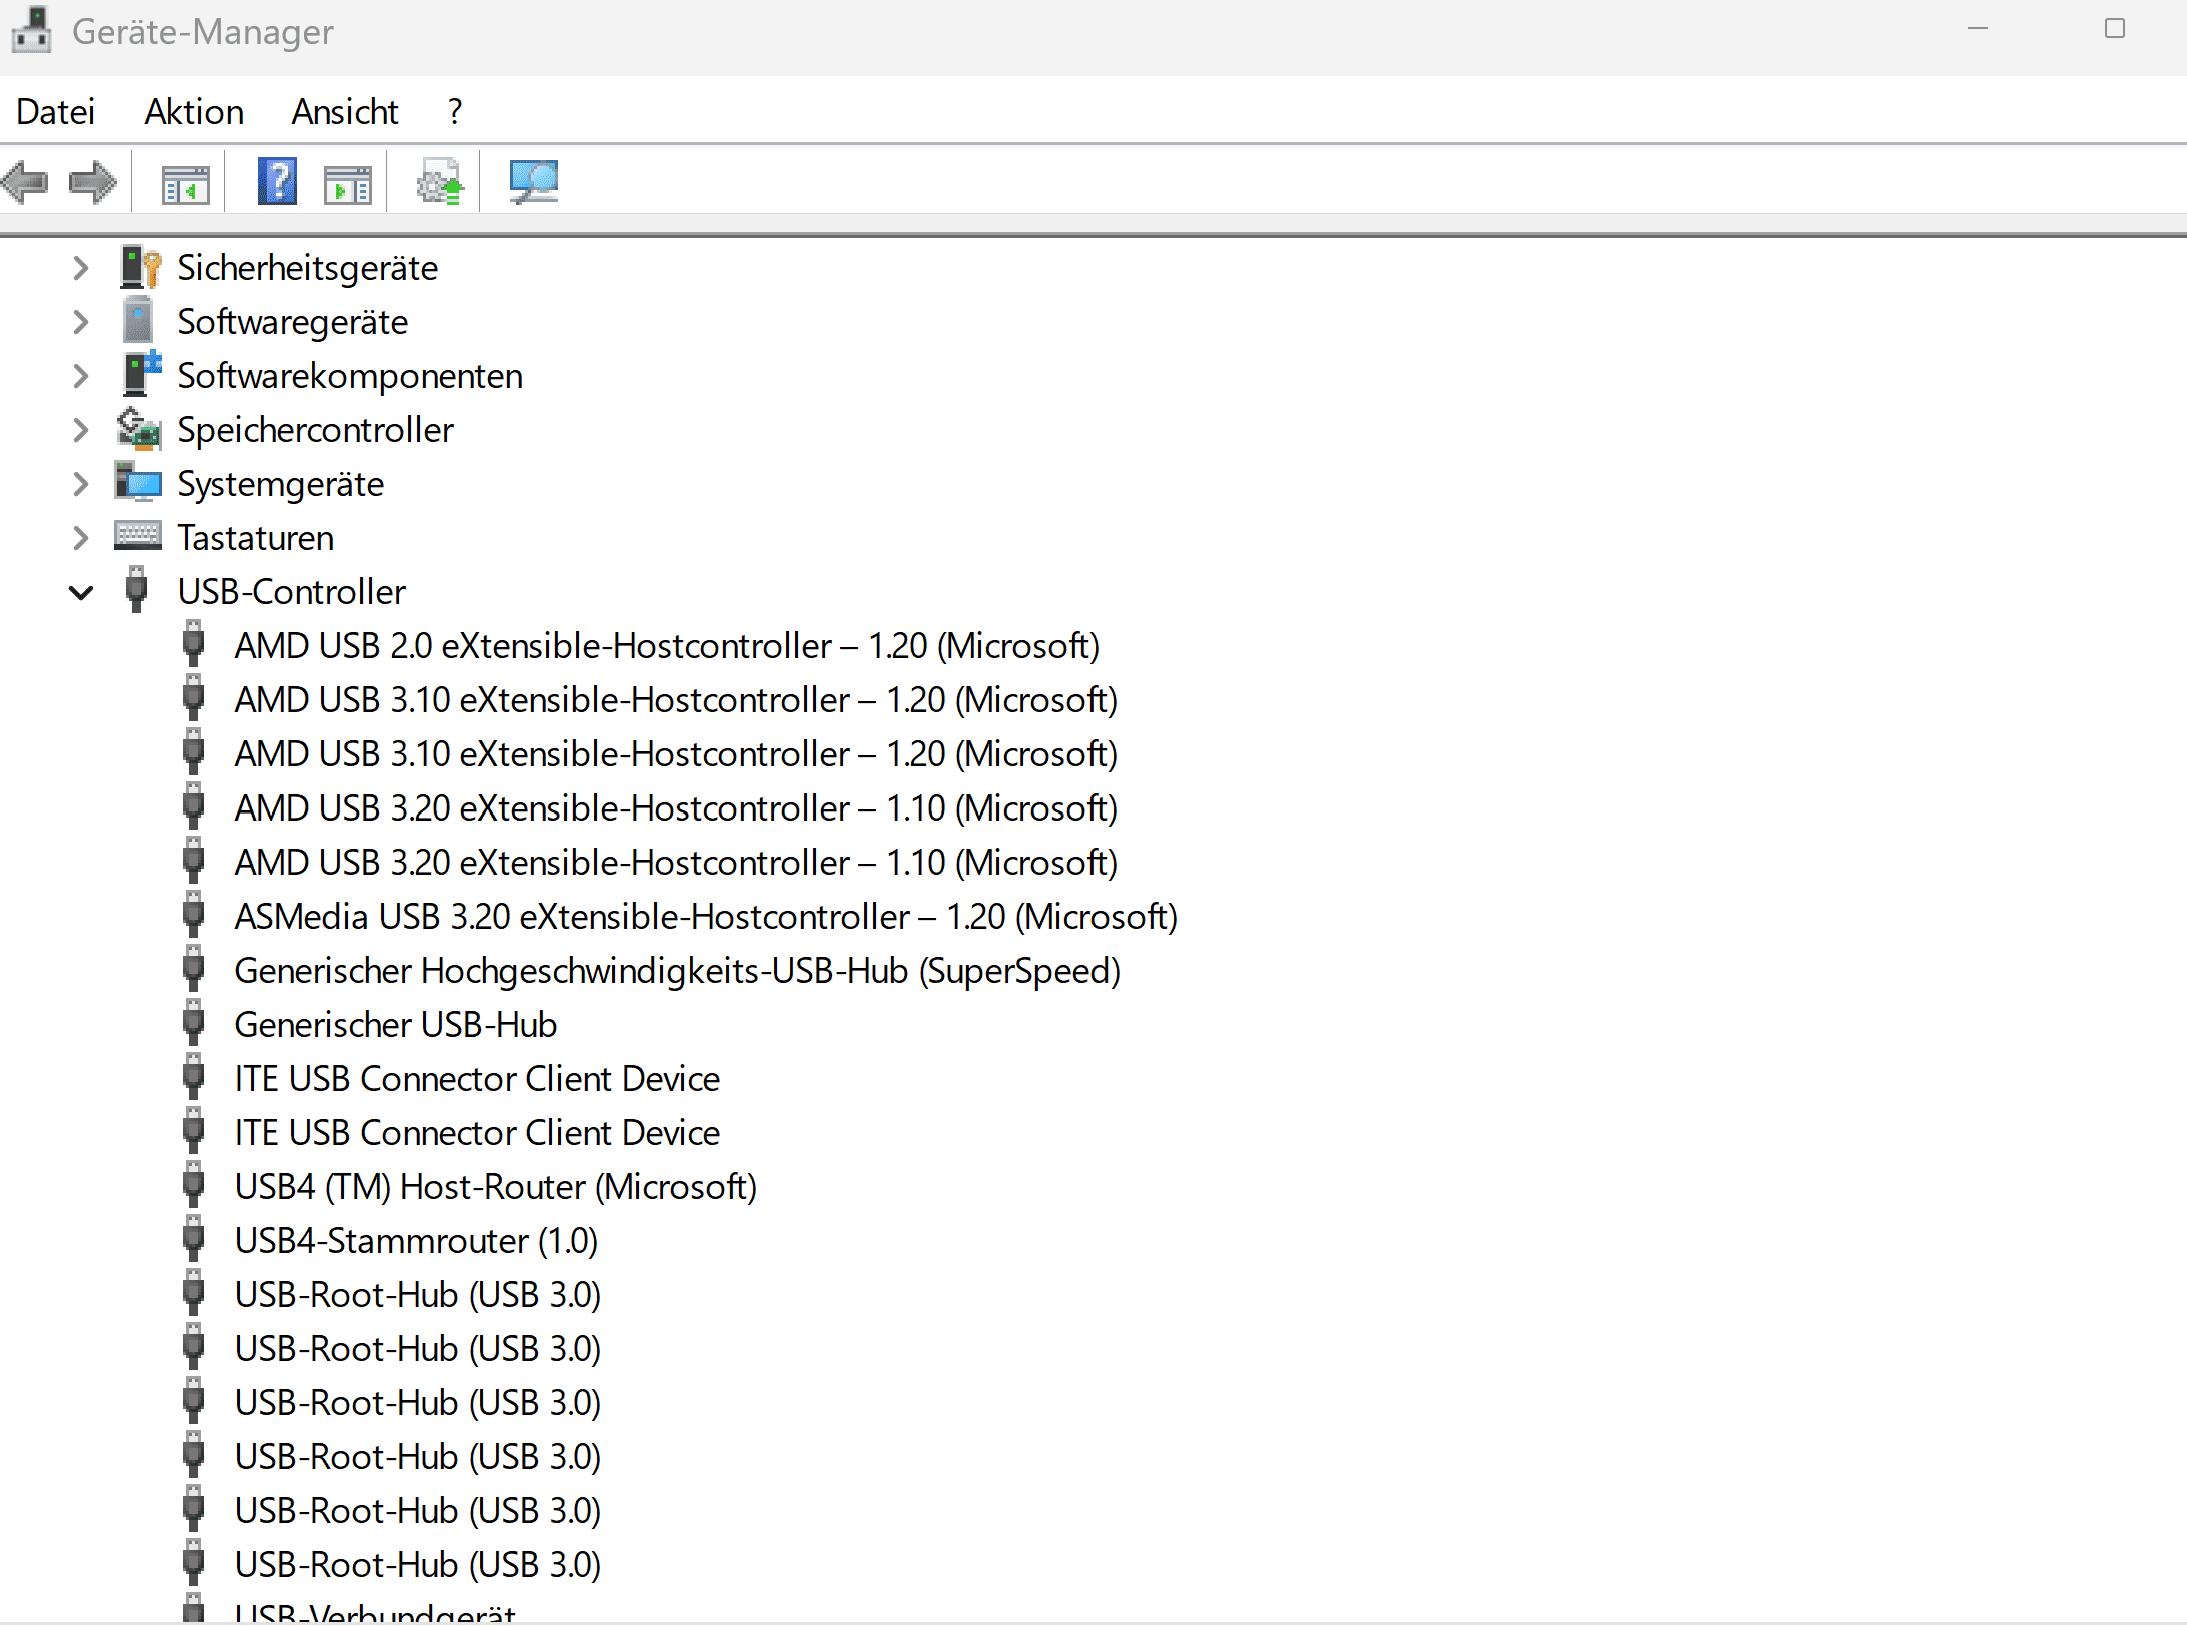Expand the Softwaregeräte node
The image size is (2187, 1626).
81,322
